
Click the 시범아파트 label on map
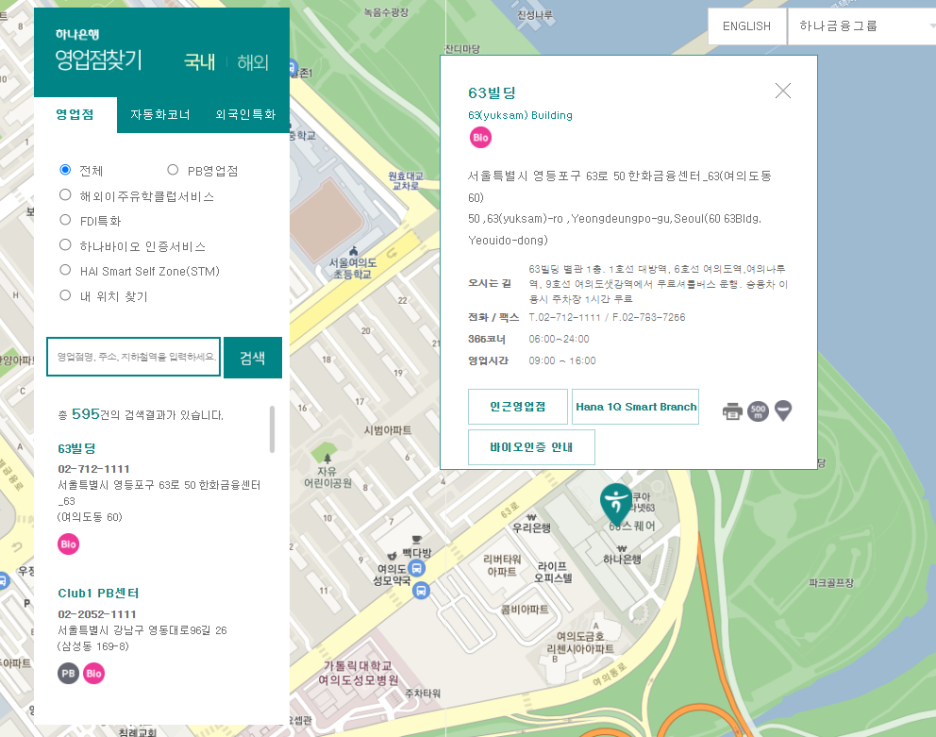pos(387,430)
